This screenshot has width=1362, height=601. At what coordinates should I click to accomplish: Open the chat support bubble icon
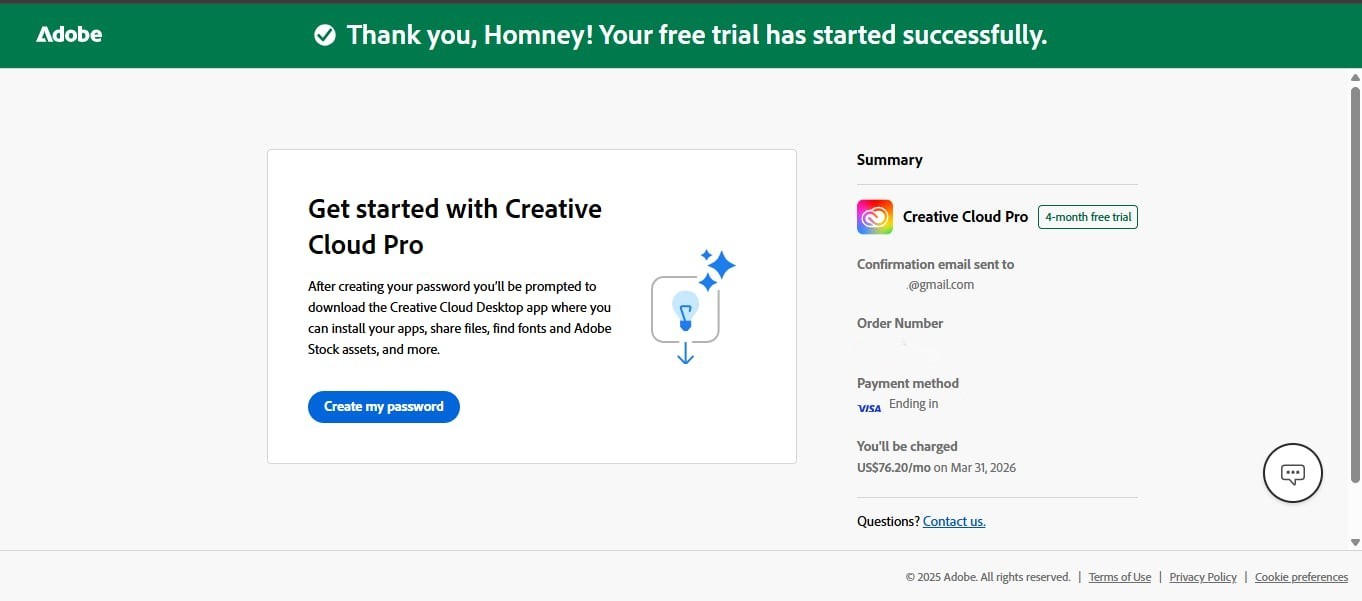1292,472
